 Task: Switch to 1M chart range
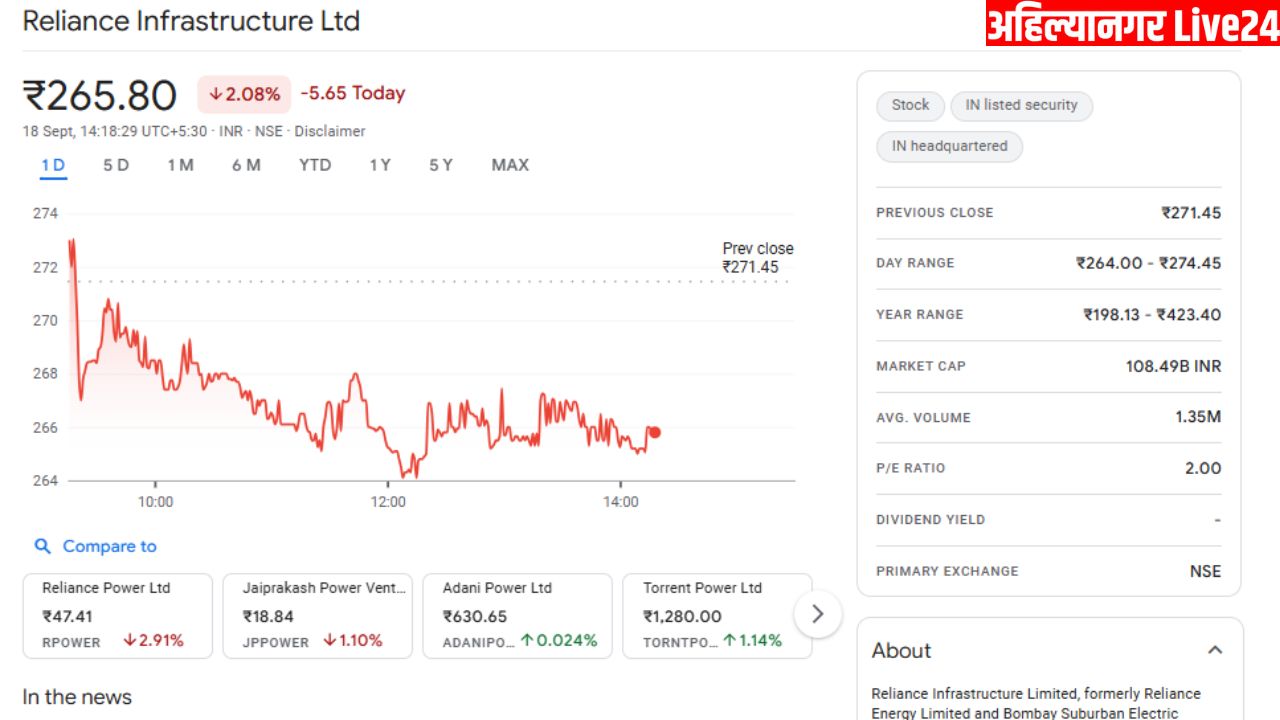tap(181, 165)
